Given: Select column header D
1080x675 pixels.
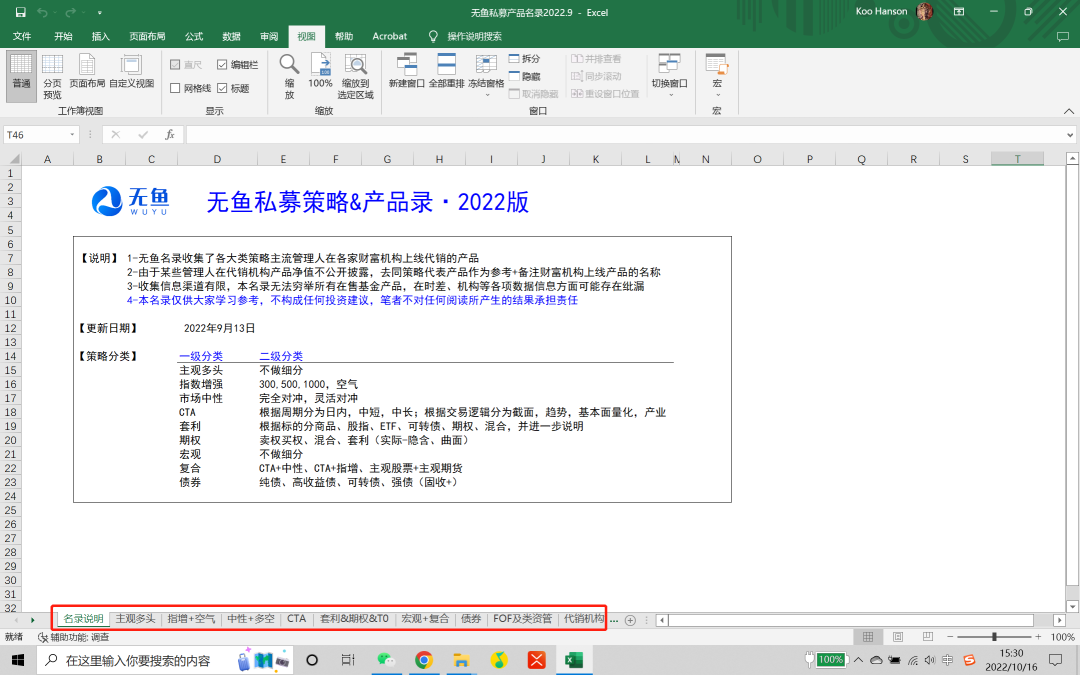Looking at the screenshot, I should point(217,159).
